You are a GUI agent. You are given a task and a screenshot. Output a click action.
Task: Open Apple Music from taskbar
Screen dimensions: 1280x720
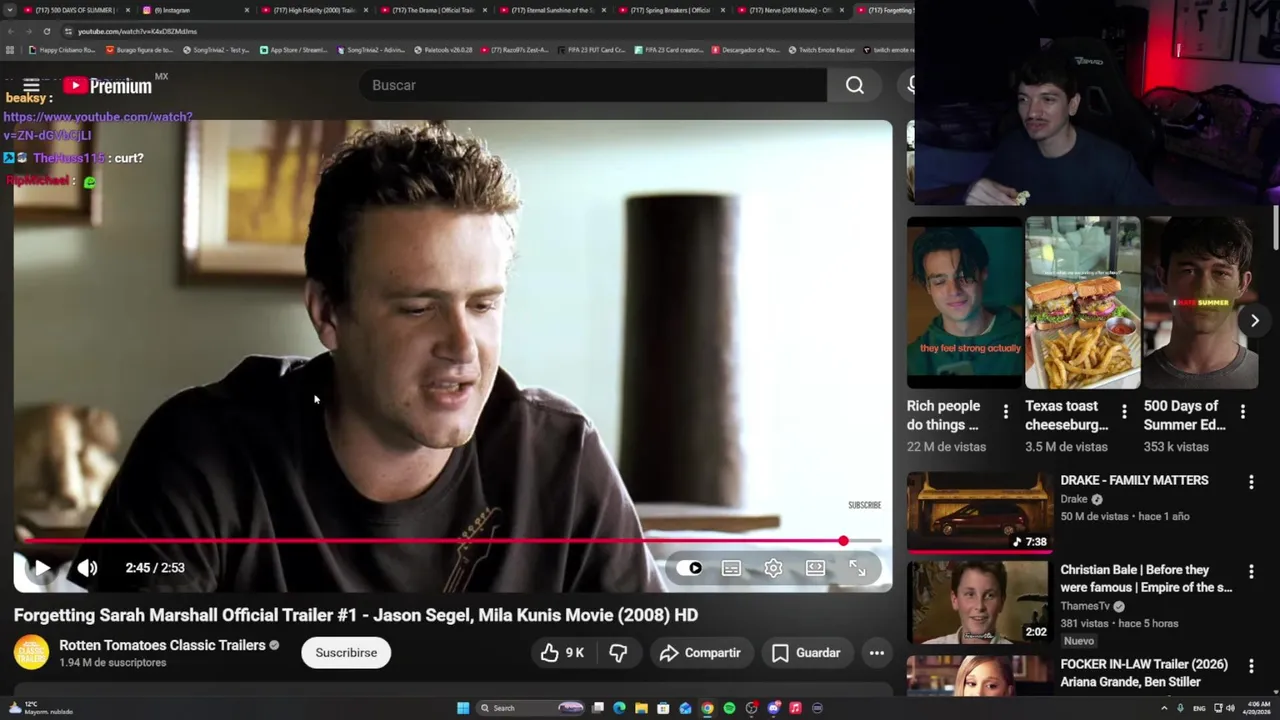[x=795, y=708]
